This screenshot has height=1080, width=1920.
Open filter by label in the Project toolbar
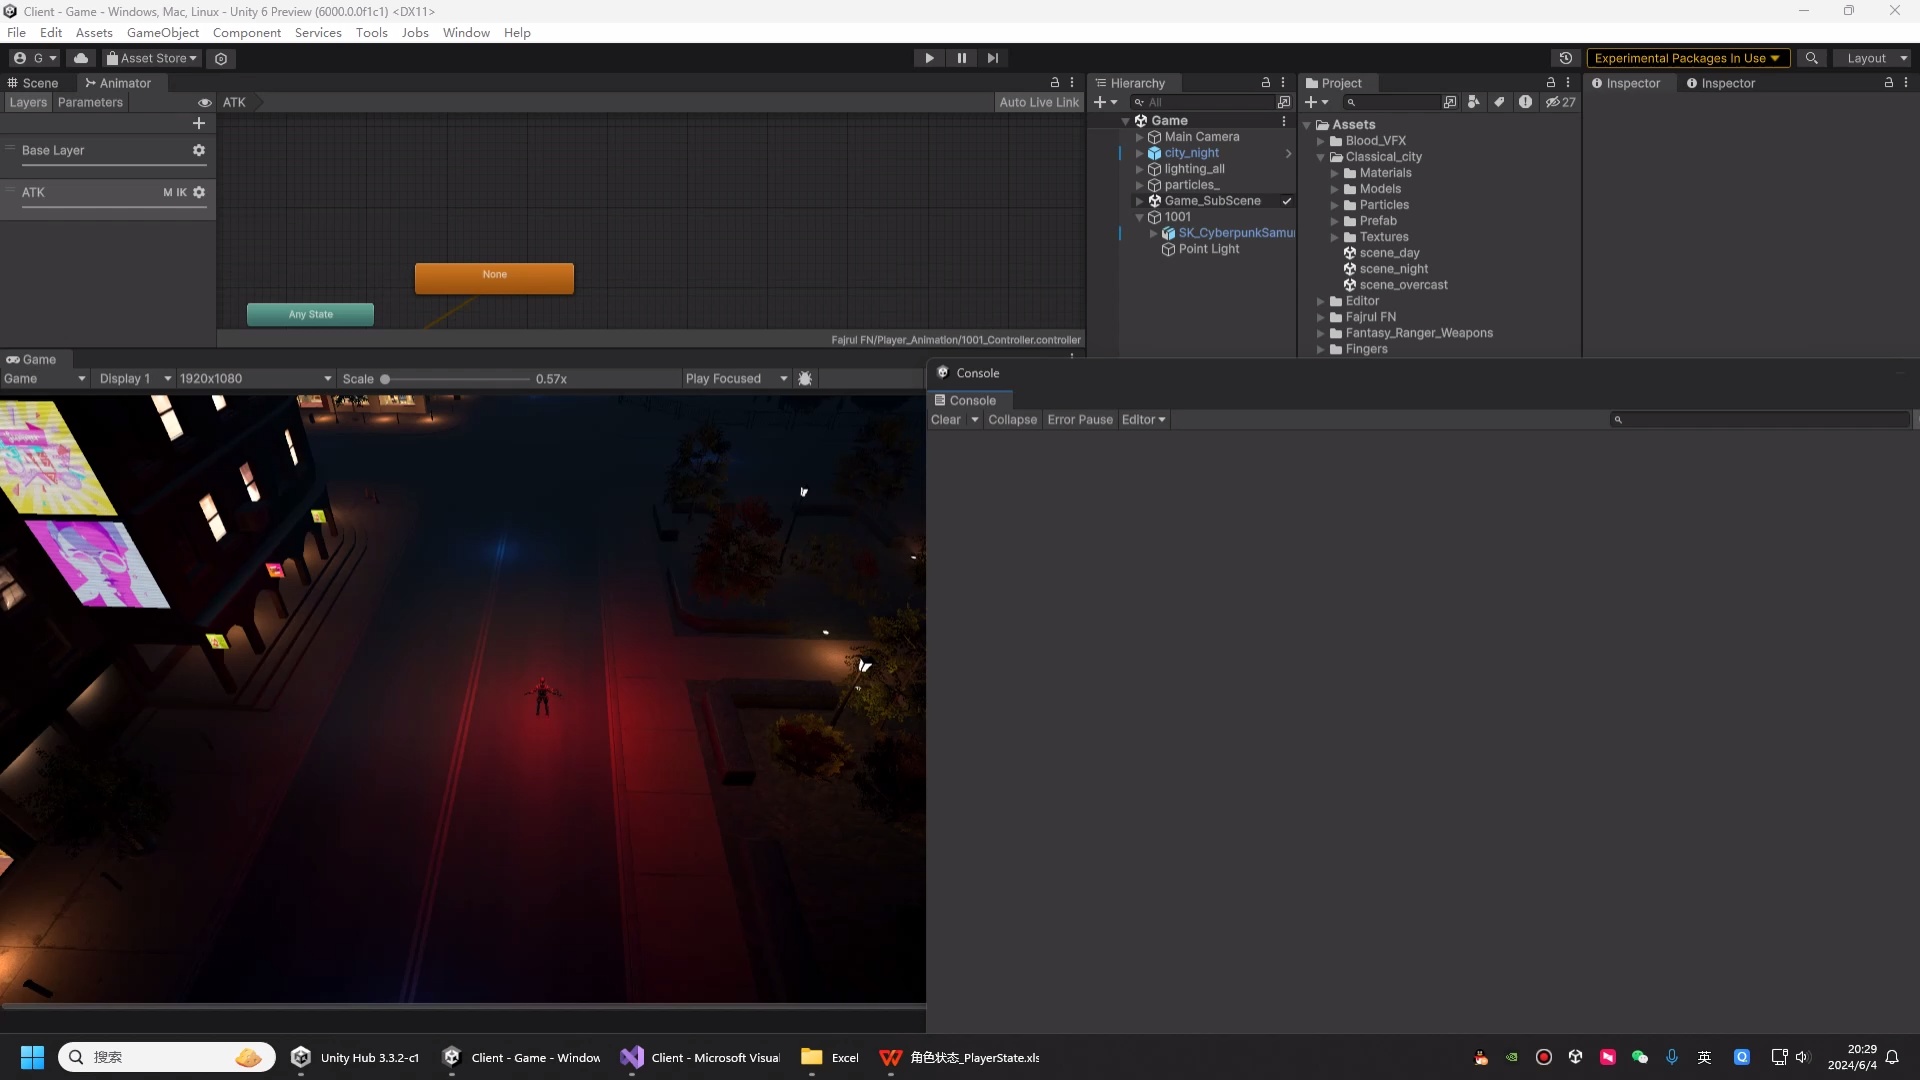pyautogui.click(x=1500, y=103)
